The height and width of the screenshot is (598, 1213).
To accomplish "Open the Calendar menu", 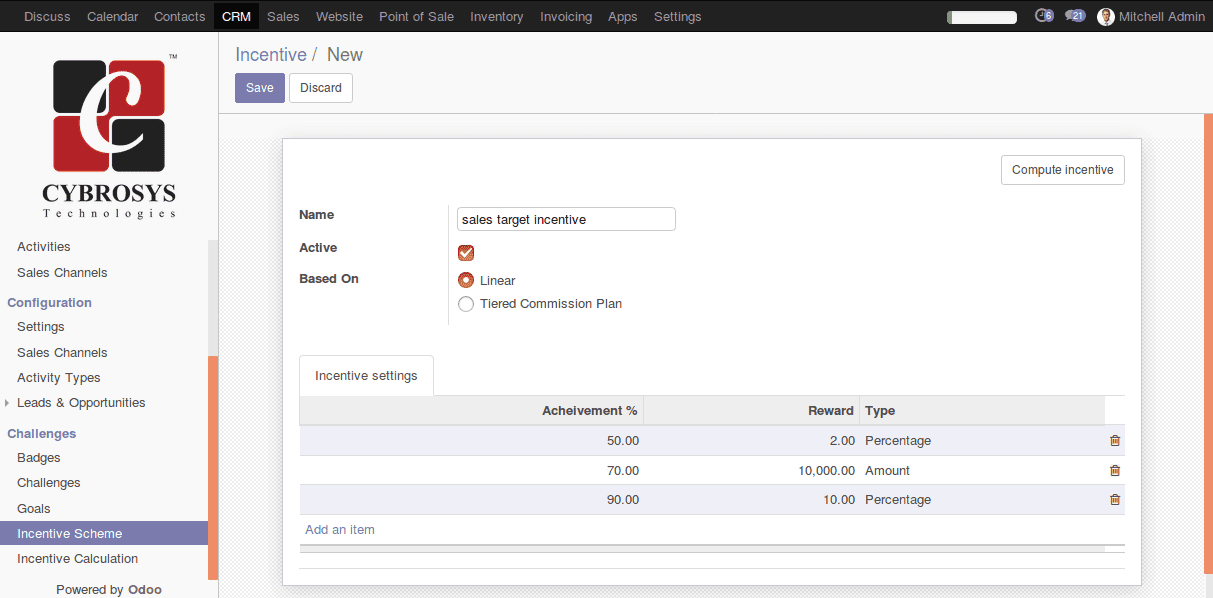I will pyautogui.click(x=113, y=17).
